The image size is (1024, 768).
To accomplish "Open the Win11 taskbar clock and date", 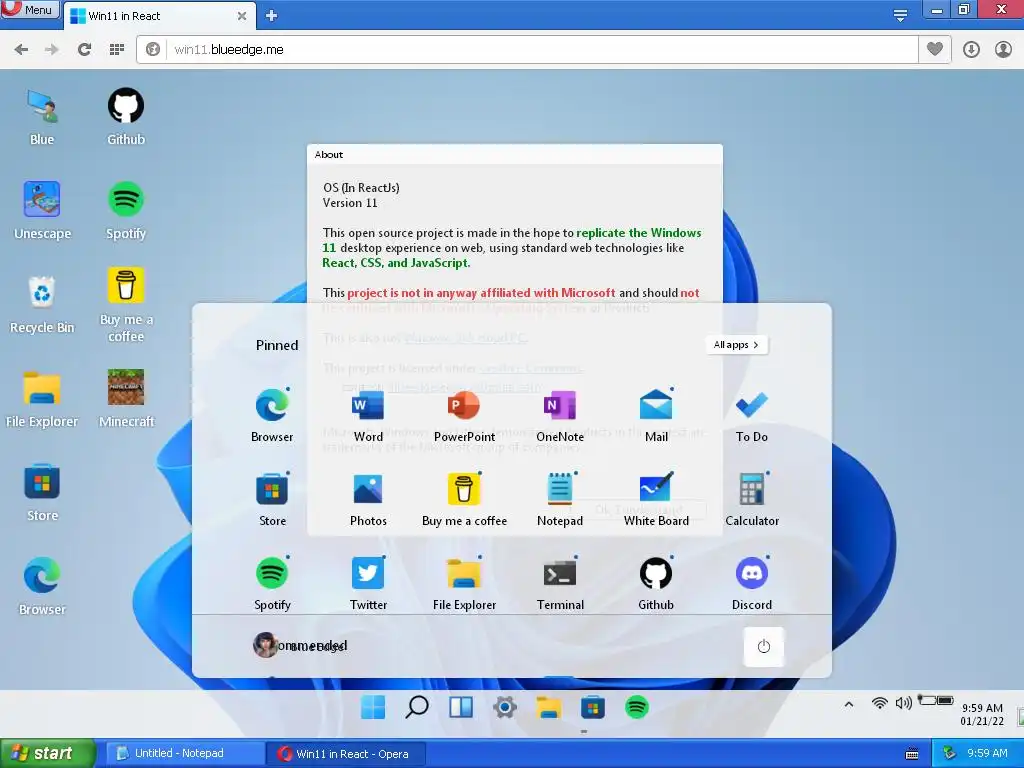I will tap(982, 714).
